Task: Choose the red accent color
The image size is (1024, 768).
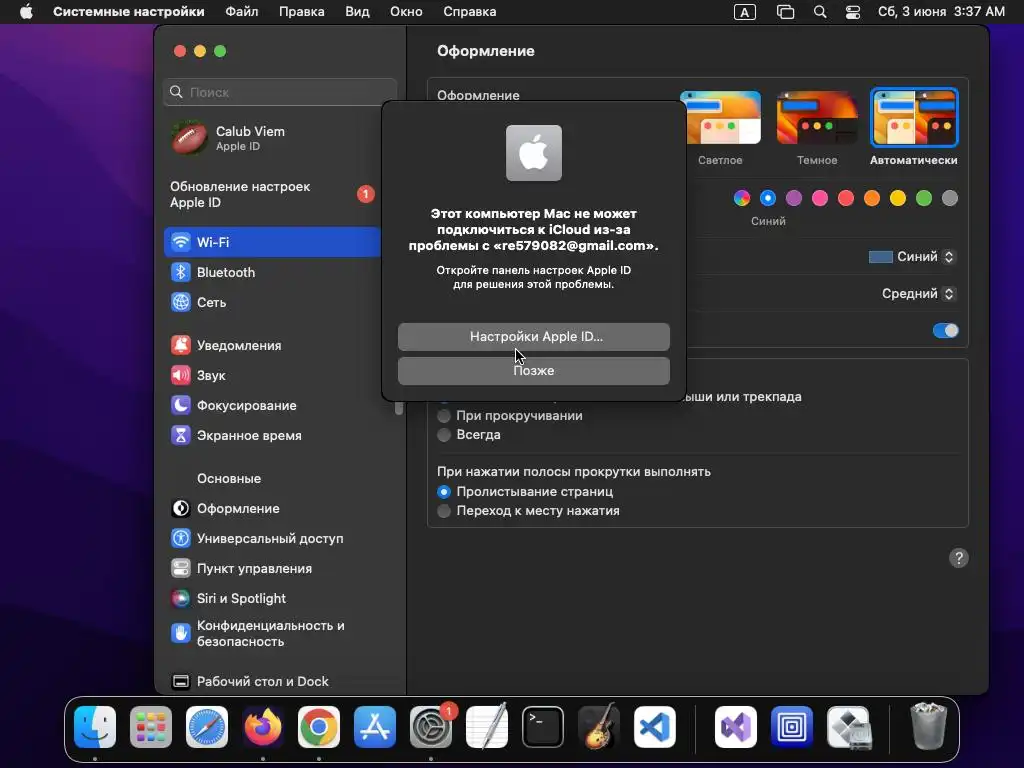Action: point(846,198)
